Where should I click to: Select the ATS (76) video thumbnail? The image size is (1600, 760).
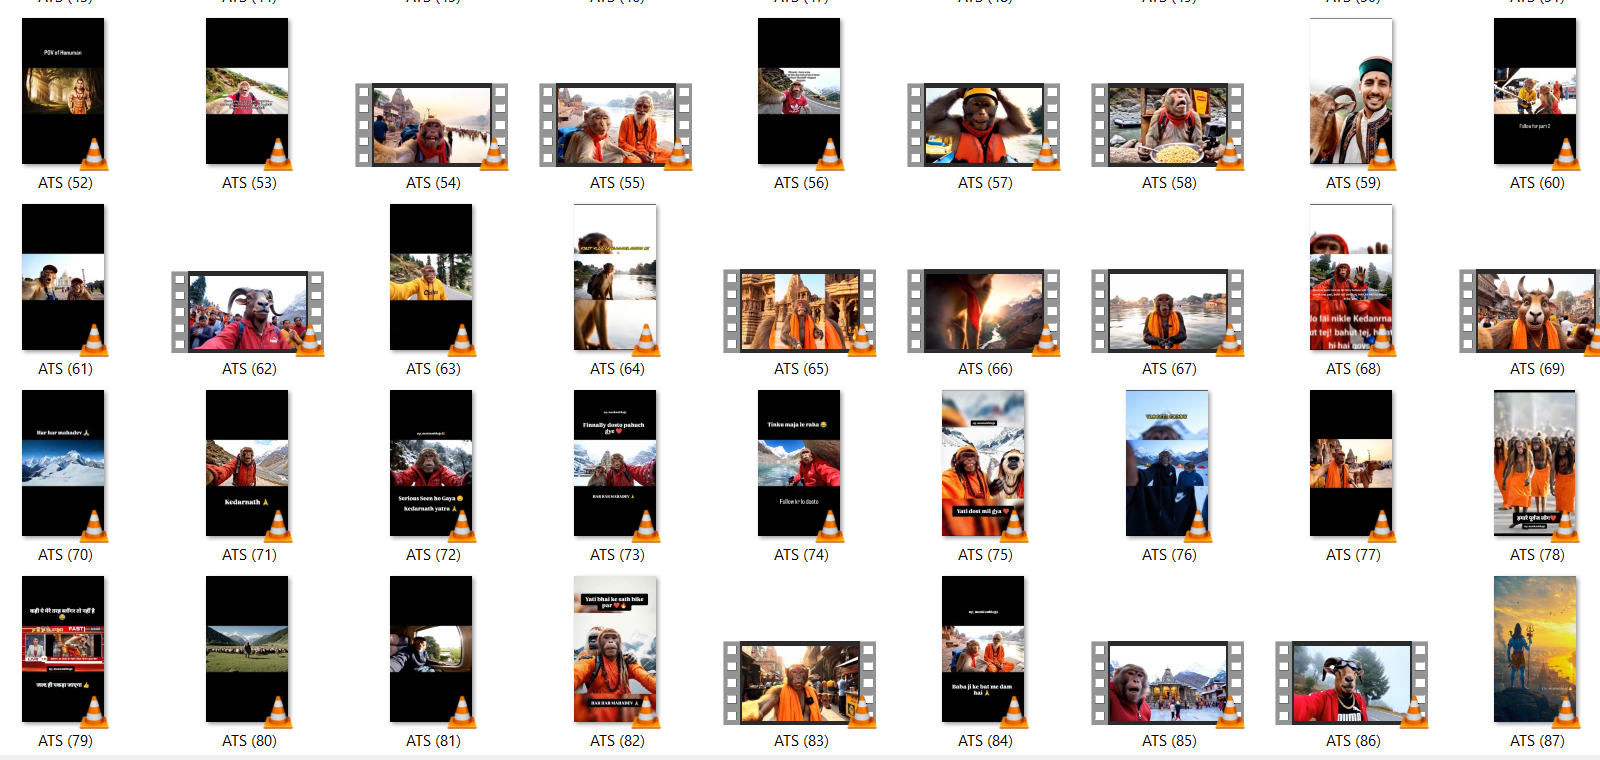[x=1167, y=463]
